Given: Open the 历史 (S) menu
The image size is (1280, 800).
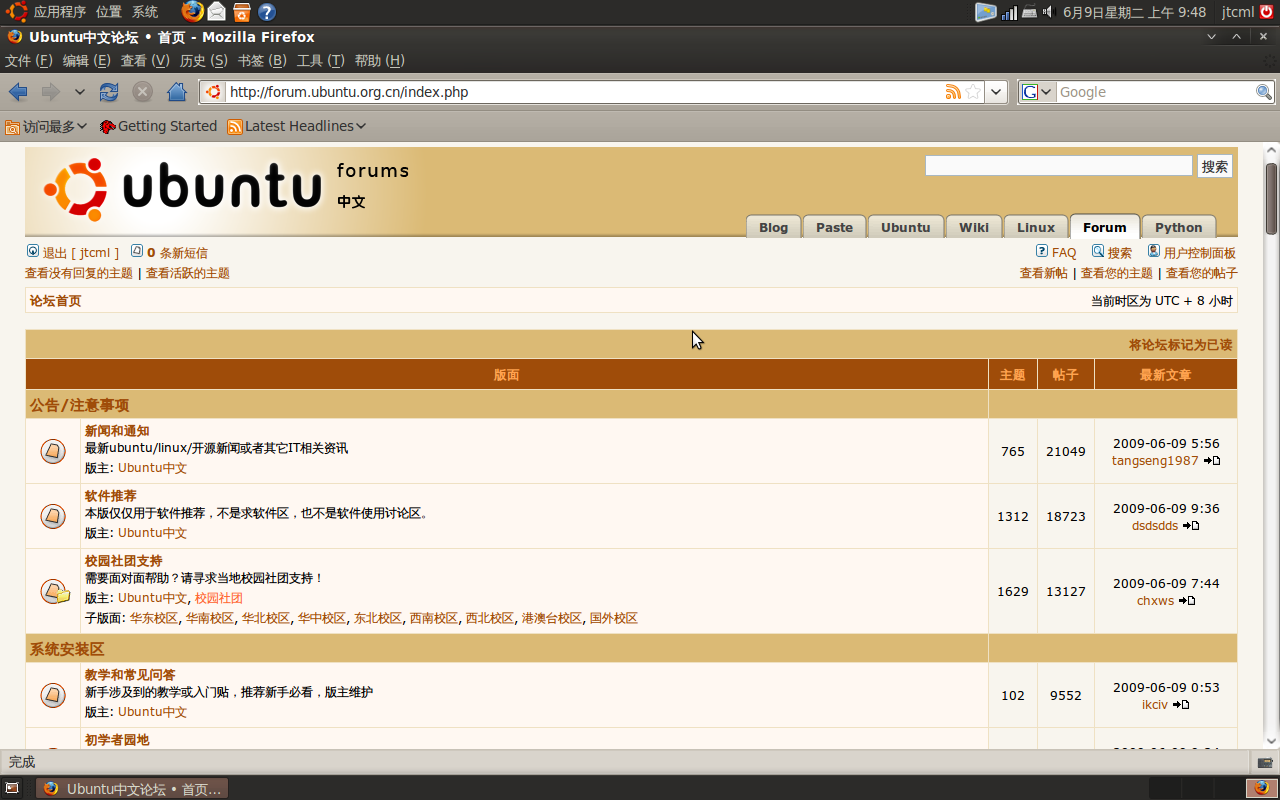Looking at the screenshot, I should pos(204,61).
